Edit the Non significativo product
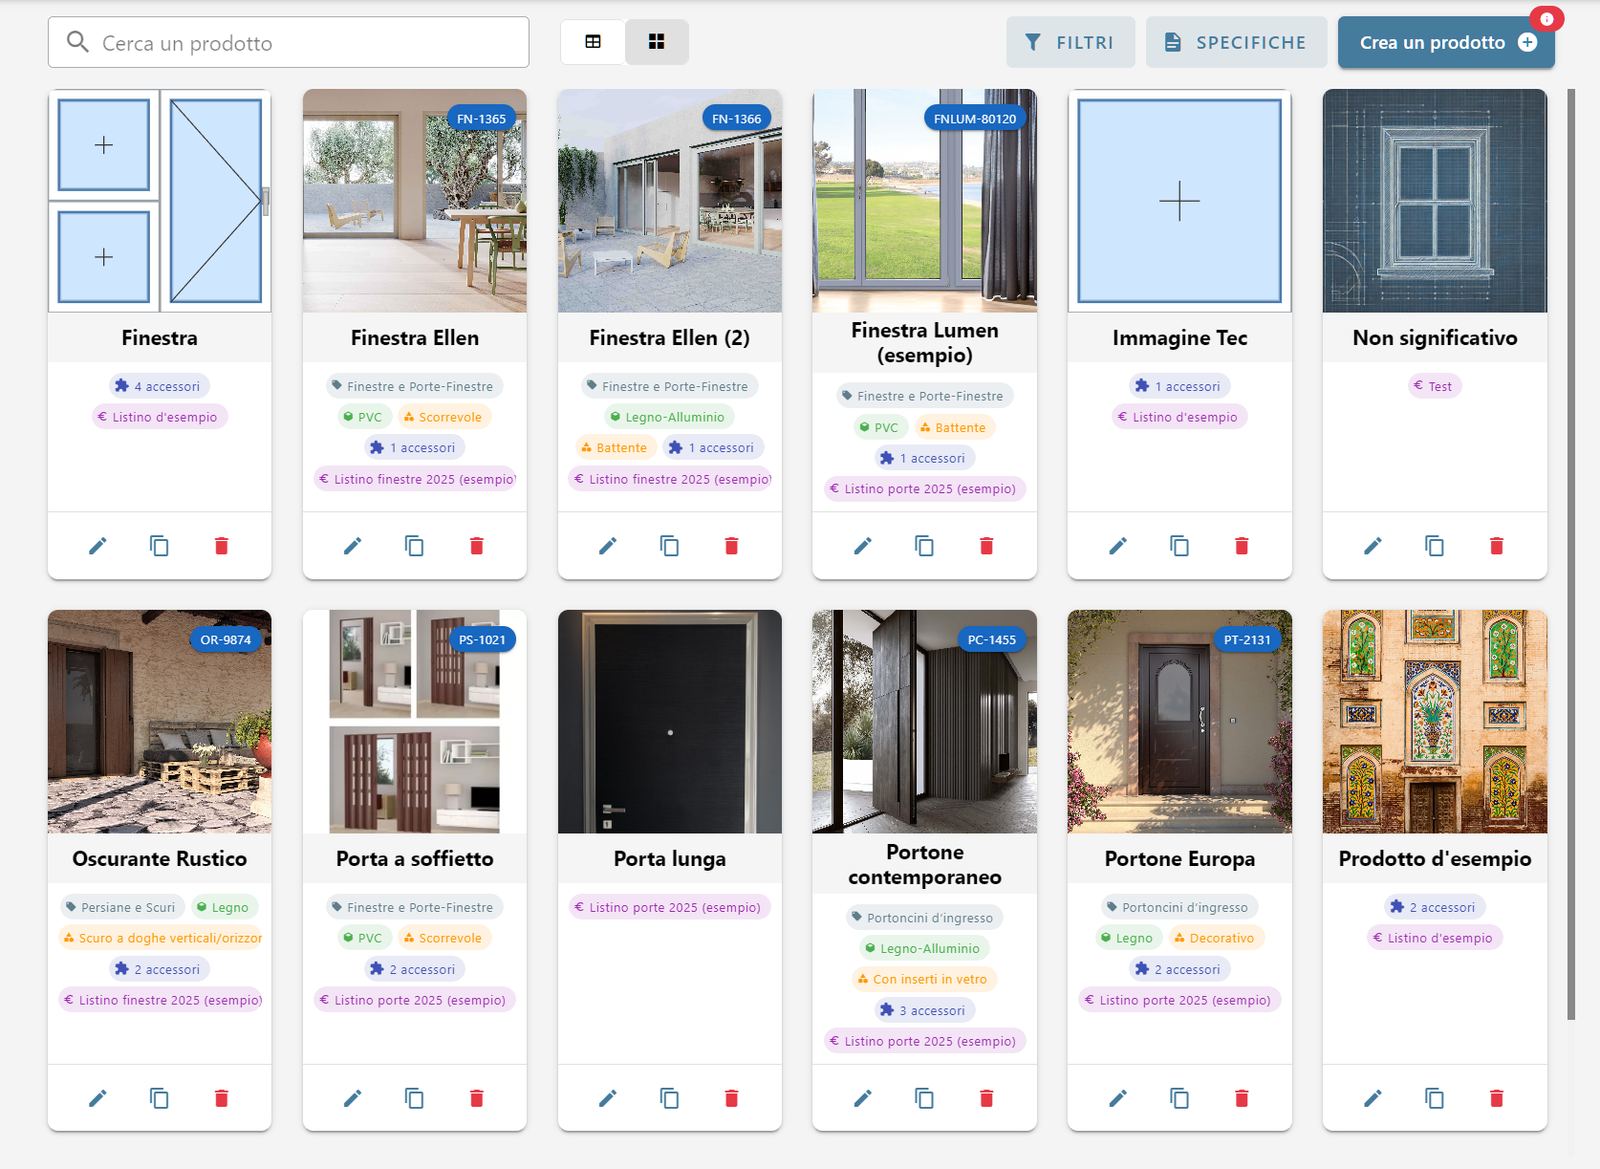This screenshot has width=1600, height=1169. pos(1373,546)
